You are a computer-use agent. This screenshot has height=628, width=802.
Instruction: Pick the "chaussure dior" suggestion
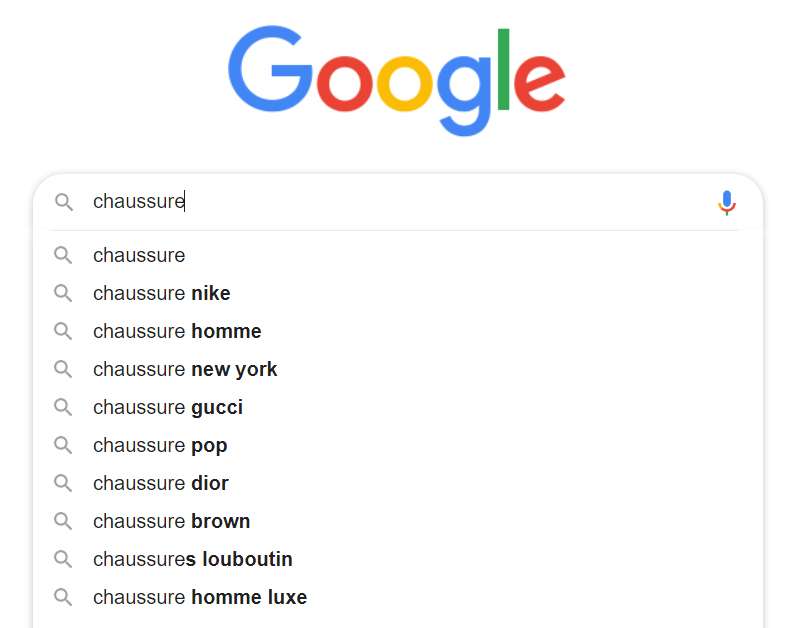click(161, 483)
